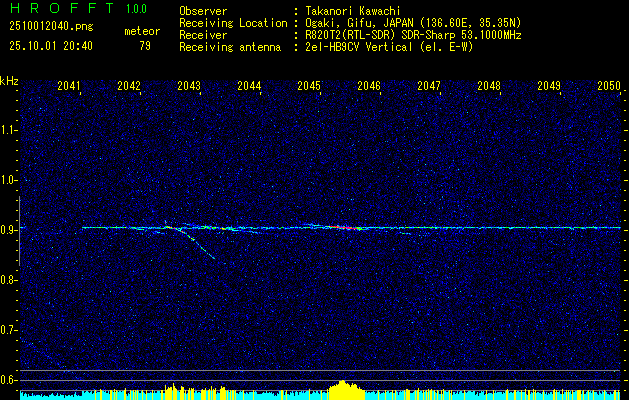Click the 2041 time label

[69, 87]
